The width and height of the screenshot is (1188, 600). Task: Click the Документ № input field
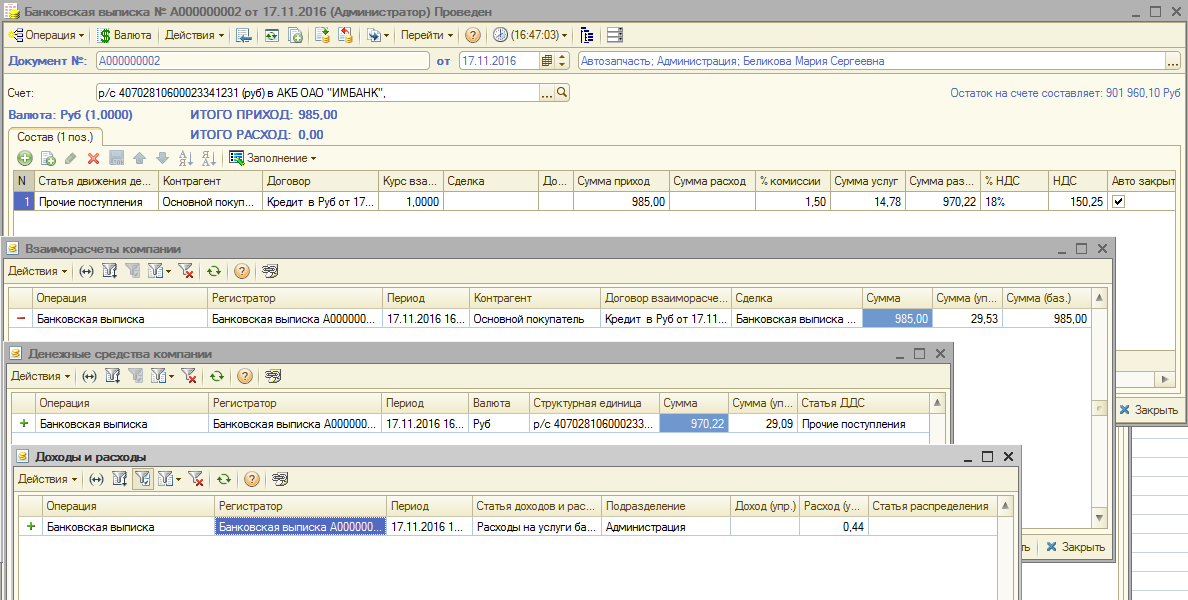(262, 61)
